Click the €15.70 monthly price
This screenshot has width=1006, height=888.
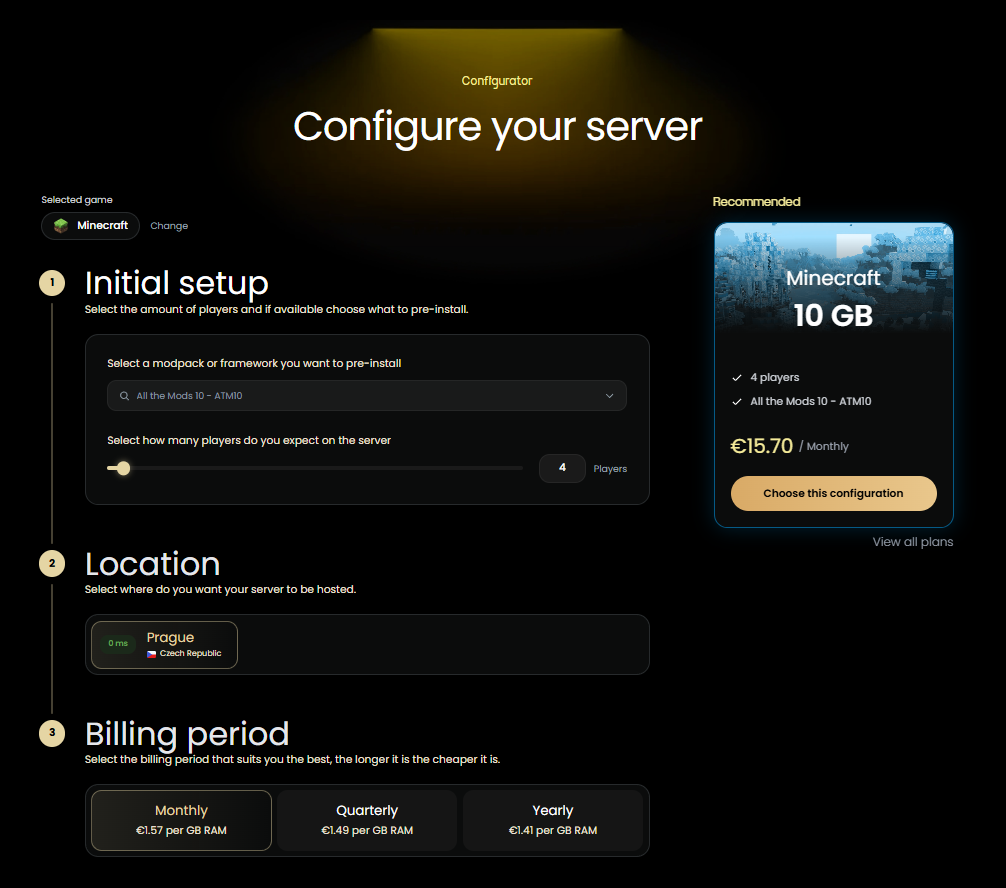click(x=762, y=446)
